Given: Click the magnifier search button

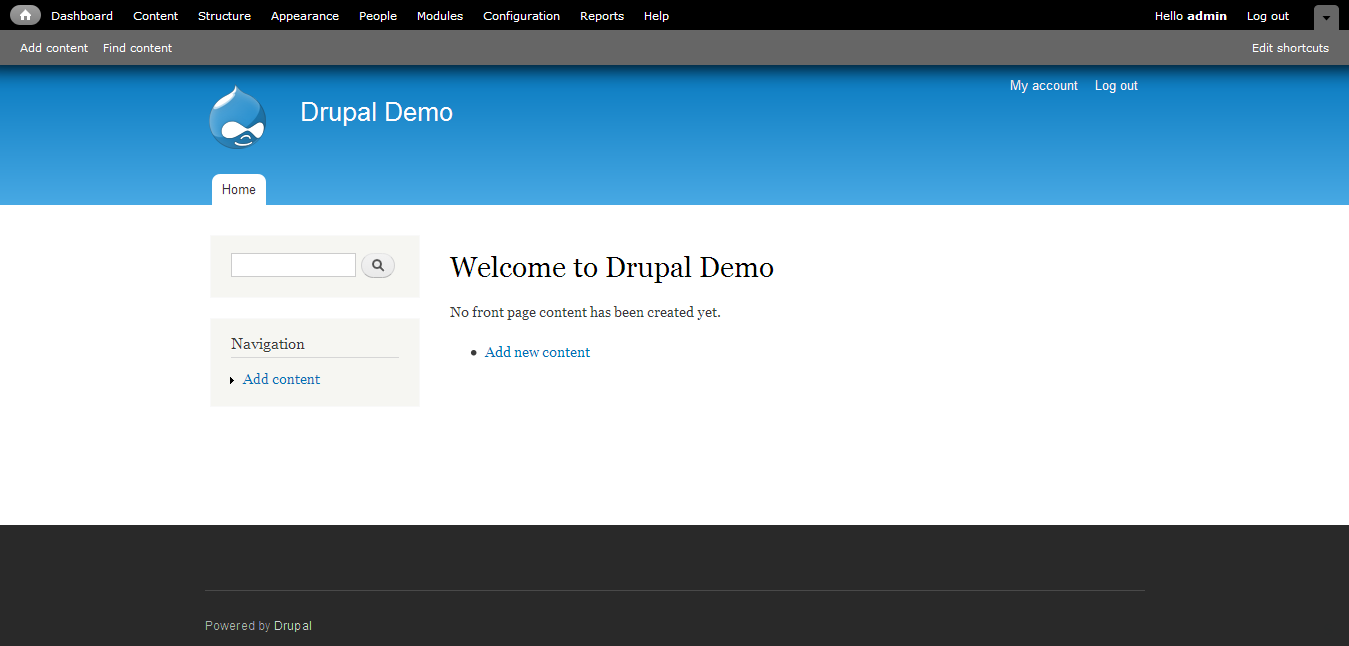Looking at the screenshot, I should (378, 265).
